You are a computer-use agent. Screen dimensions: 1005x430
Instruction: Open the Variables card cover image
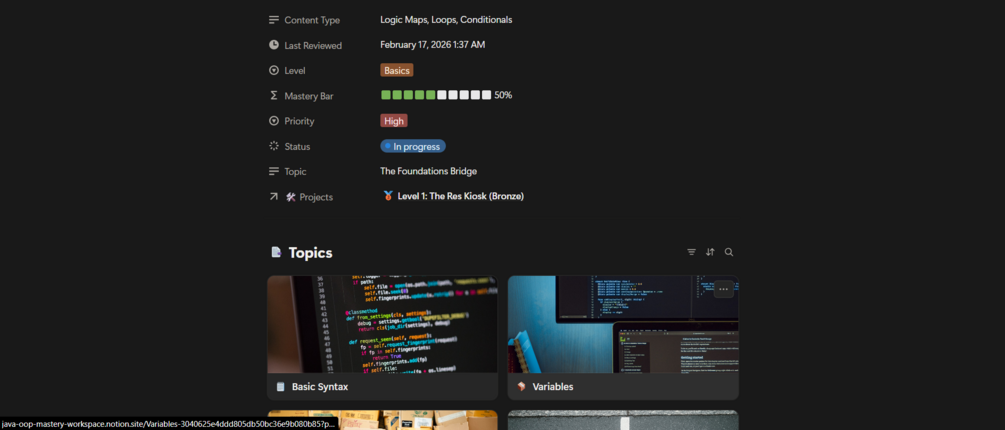coord(623,324)
